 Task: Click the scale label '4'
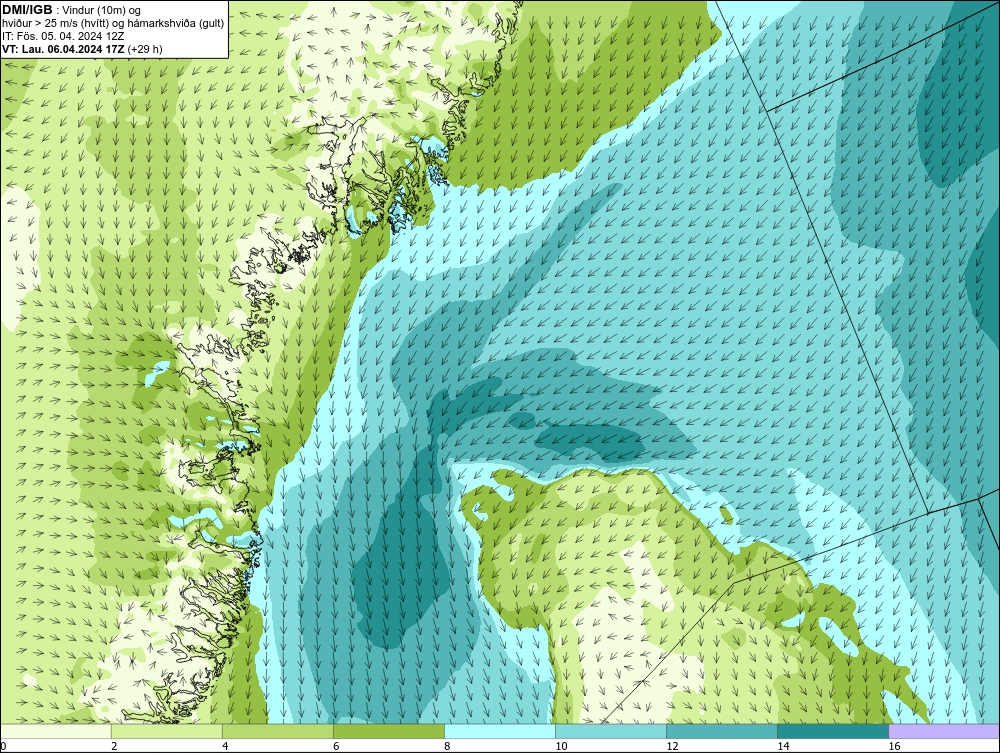(225, 746)
